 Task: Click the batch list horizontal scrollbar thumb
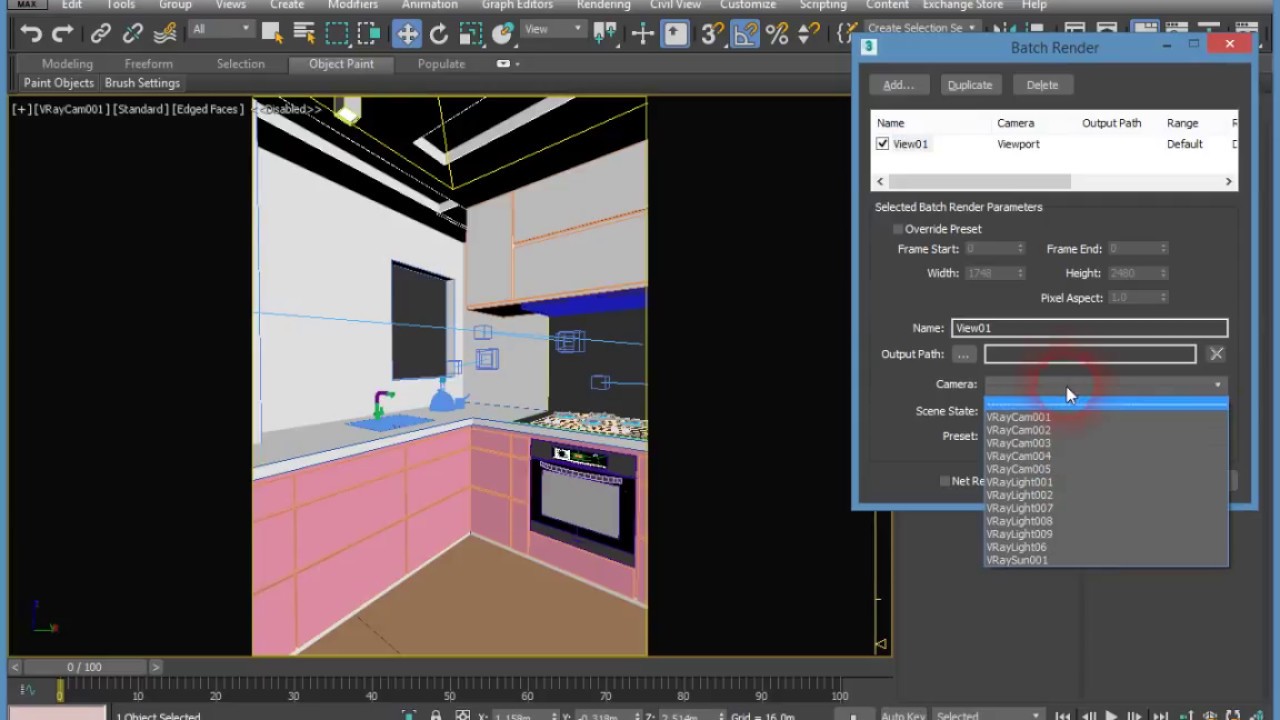(980, 182)
